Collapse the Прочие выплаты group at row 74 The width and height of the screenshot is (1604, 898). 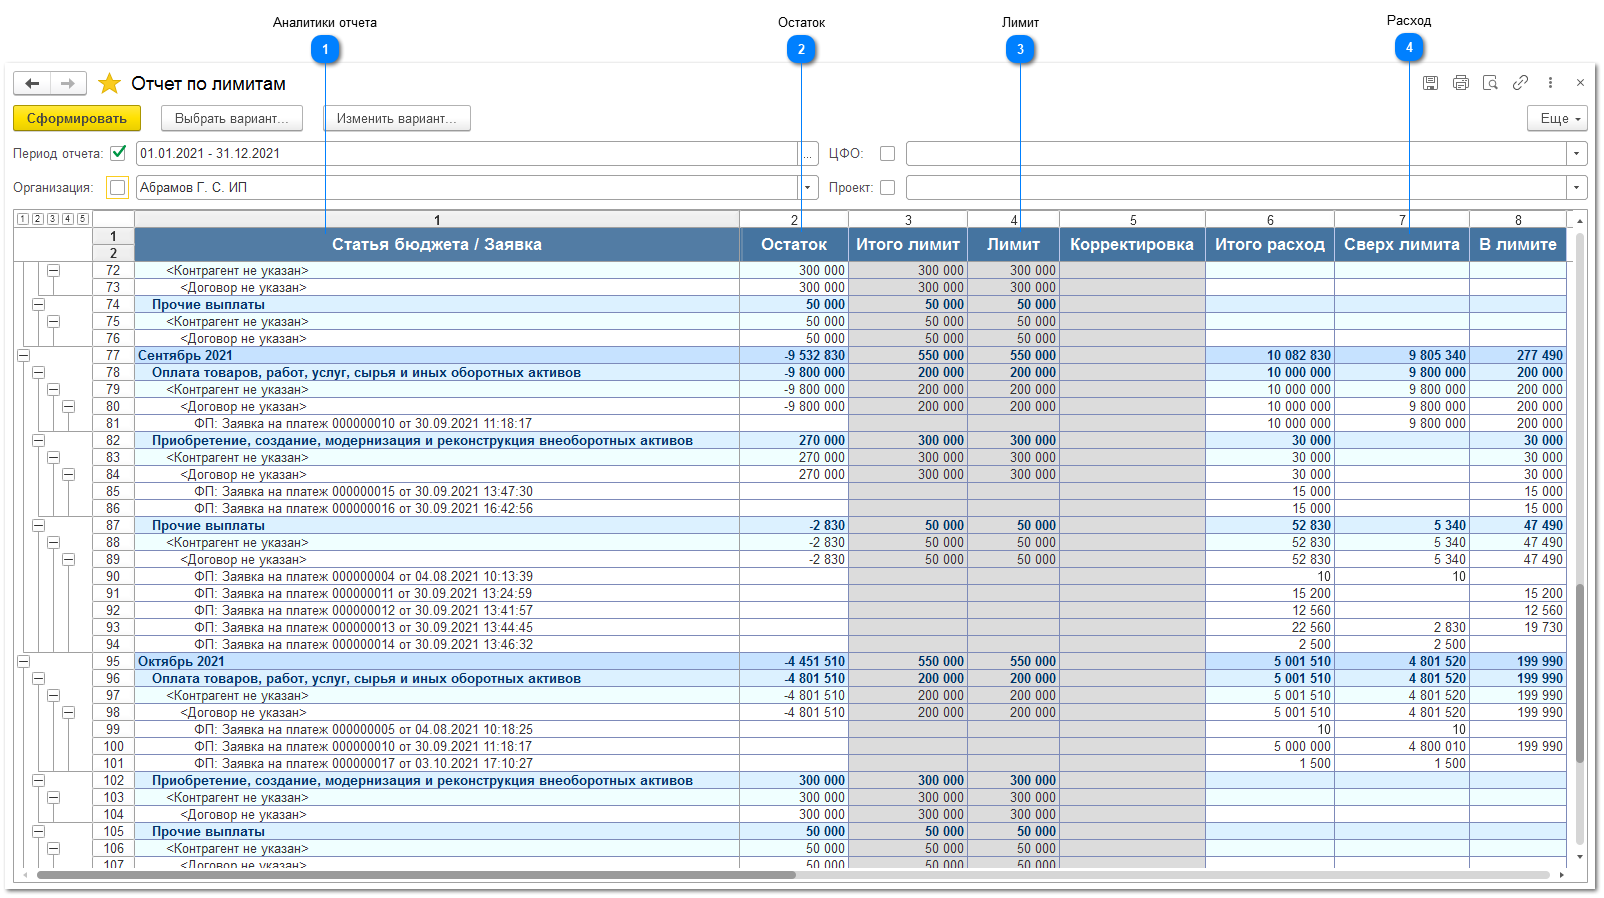[39, 304]
